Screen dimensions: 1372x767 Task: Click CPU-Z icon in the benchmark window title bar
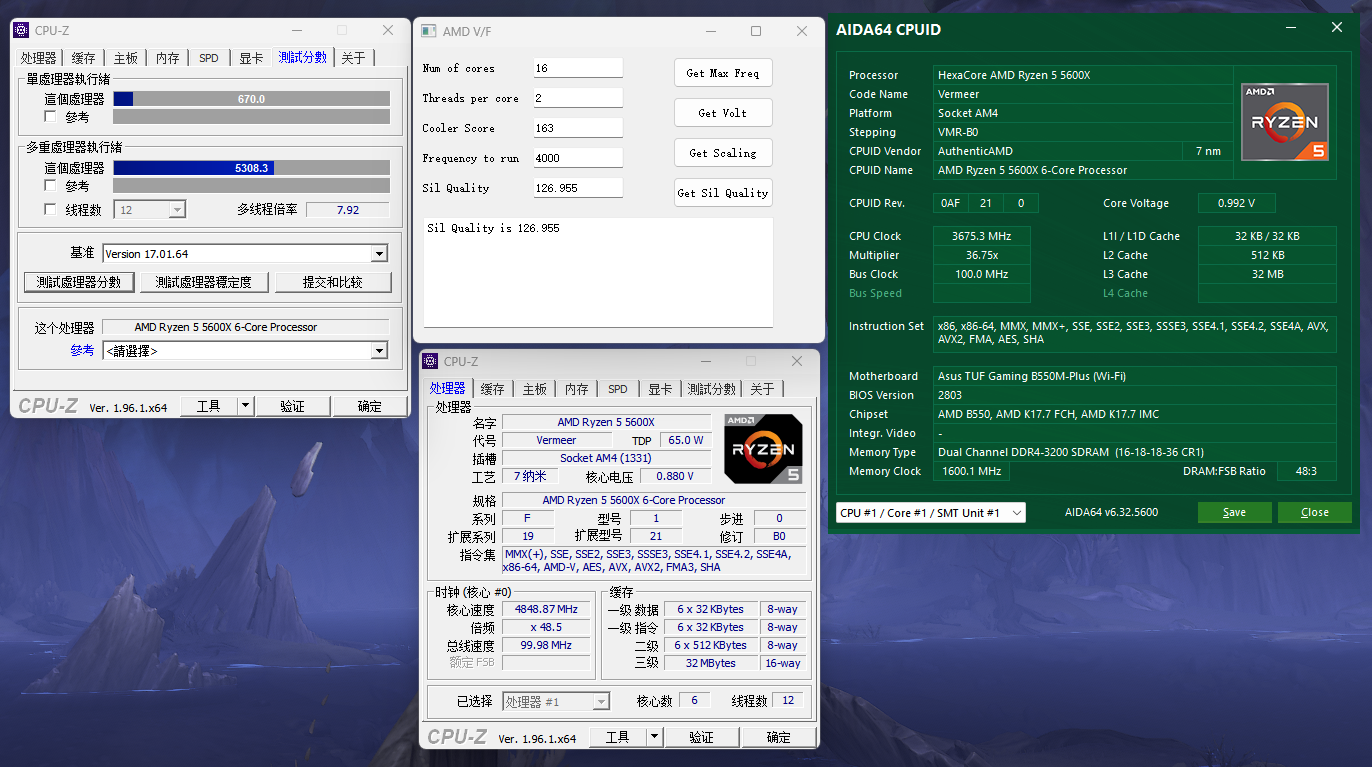click(21, 30)
